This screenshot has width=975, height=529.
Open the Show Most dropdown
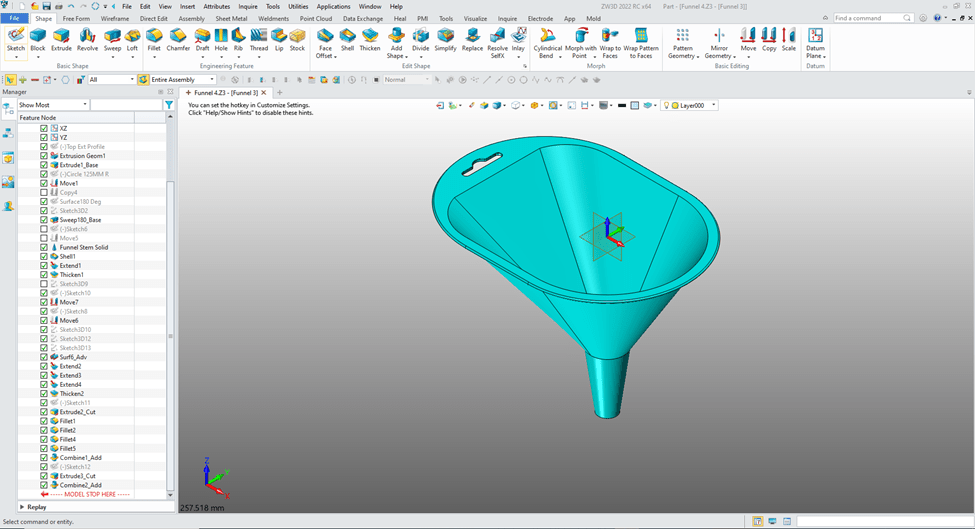53,105
